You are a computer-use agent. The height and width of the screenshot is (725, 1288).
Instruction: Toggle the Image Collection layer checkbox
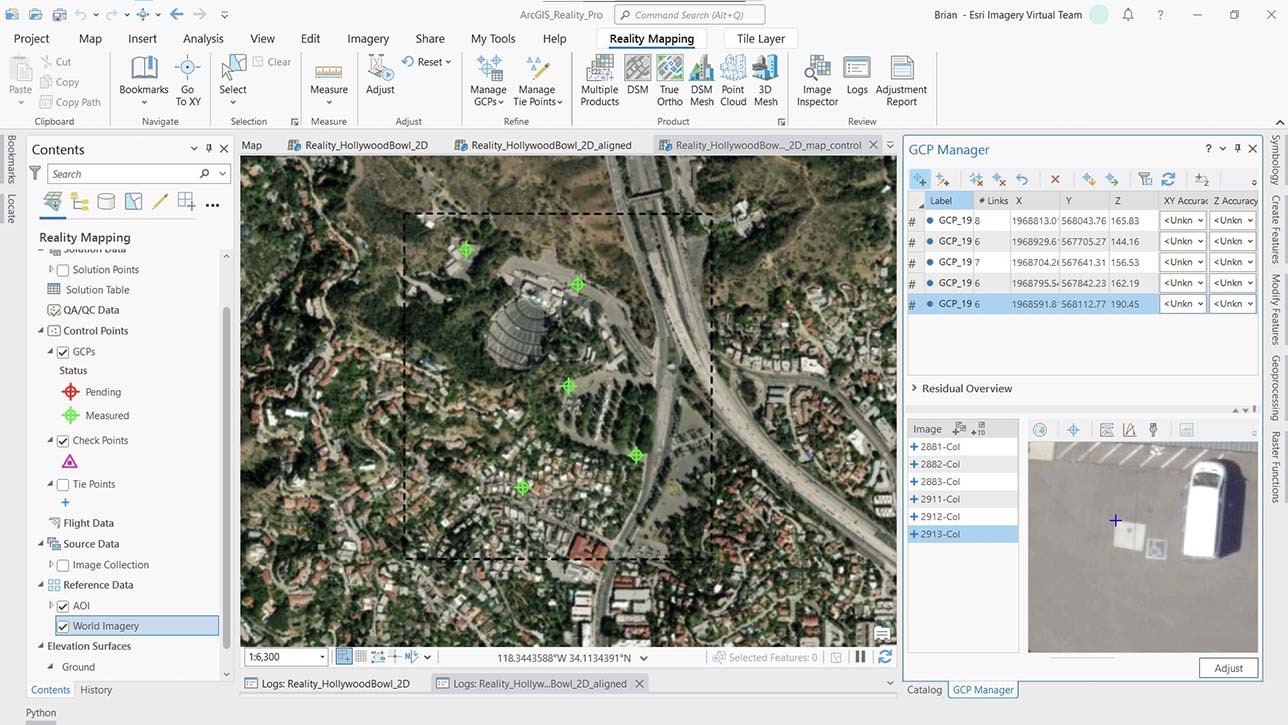[x=63, y=565]
